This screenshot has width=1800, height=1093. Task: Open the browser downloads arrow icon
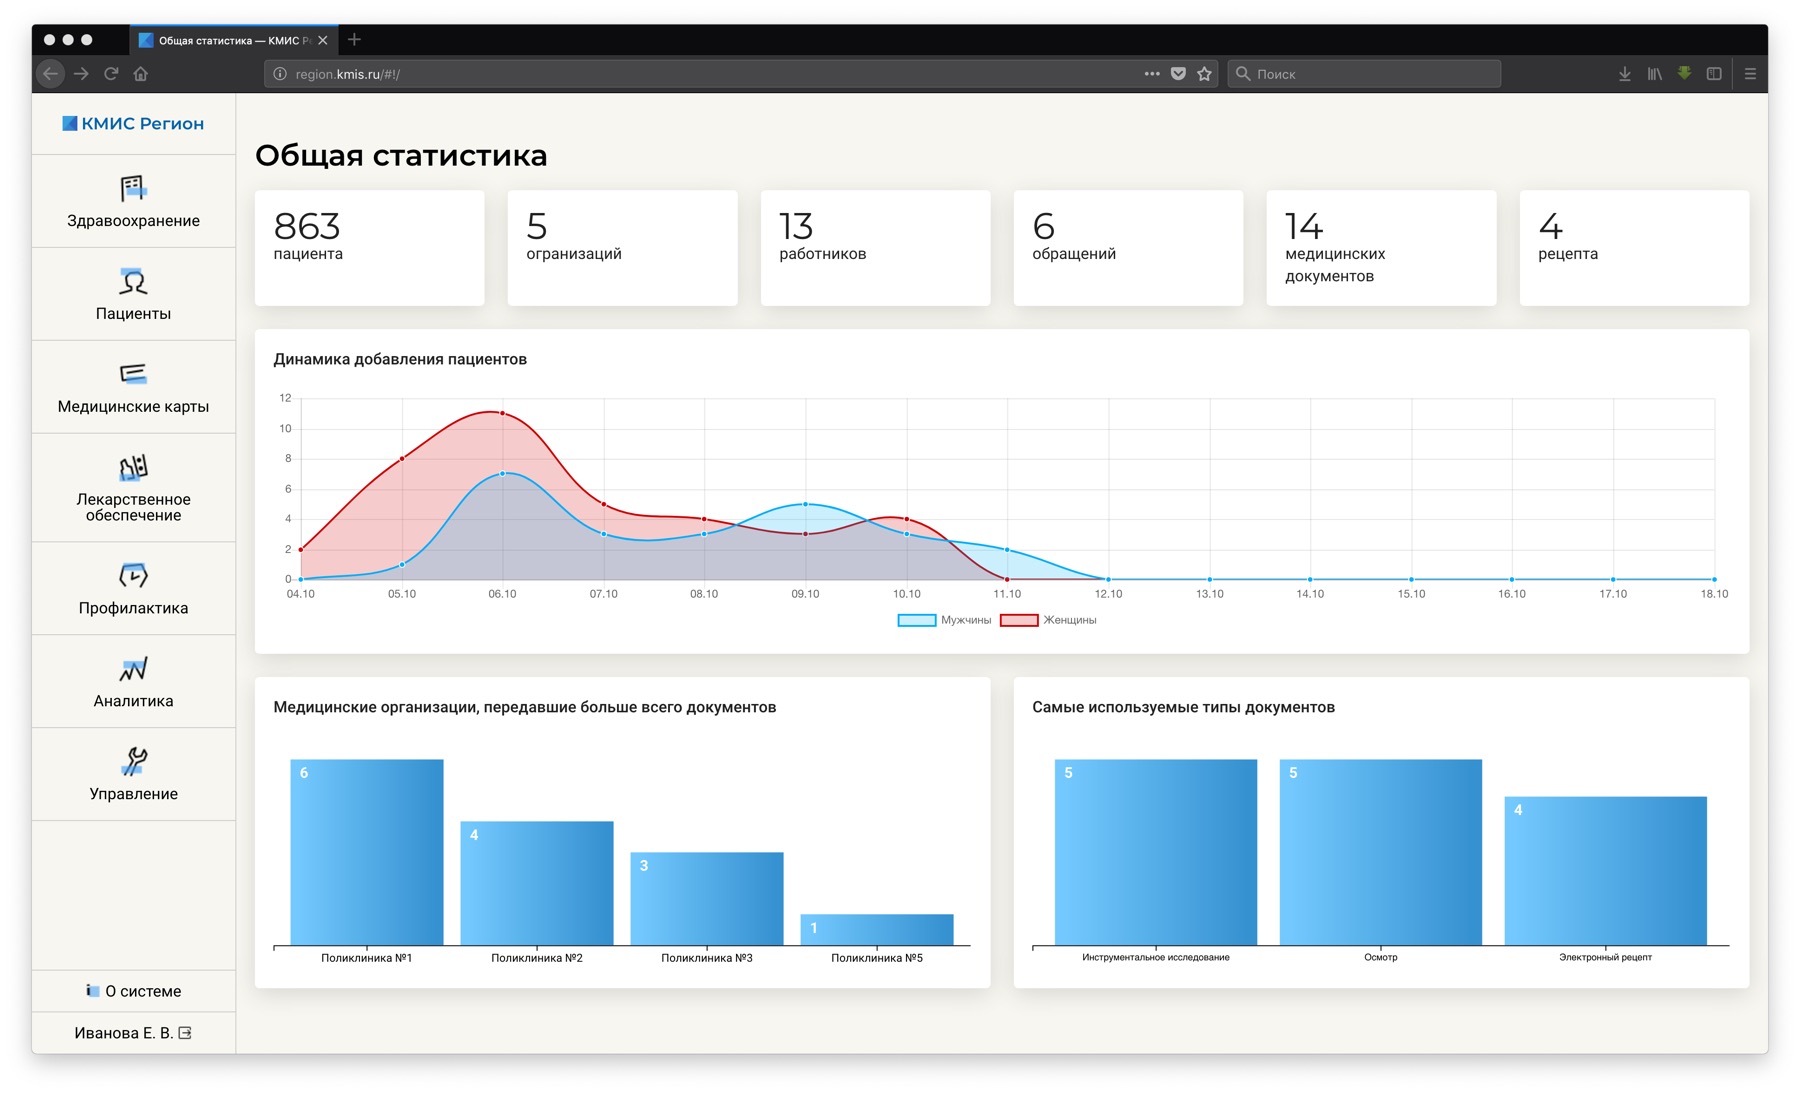click(x=1625, y=74)
